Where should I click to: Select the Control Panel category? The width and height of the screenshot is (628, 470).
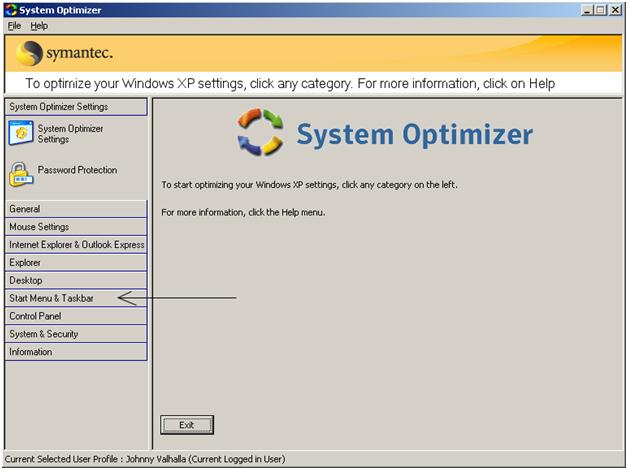tap(76, 316)
